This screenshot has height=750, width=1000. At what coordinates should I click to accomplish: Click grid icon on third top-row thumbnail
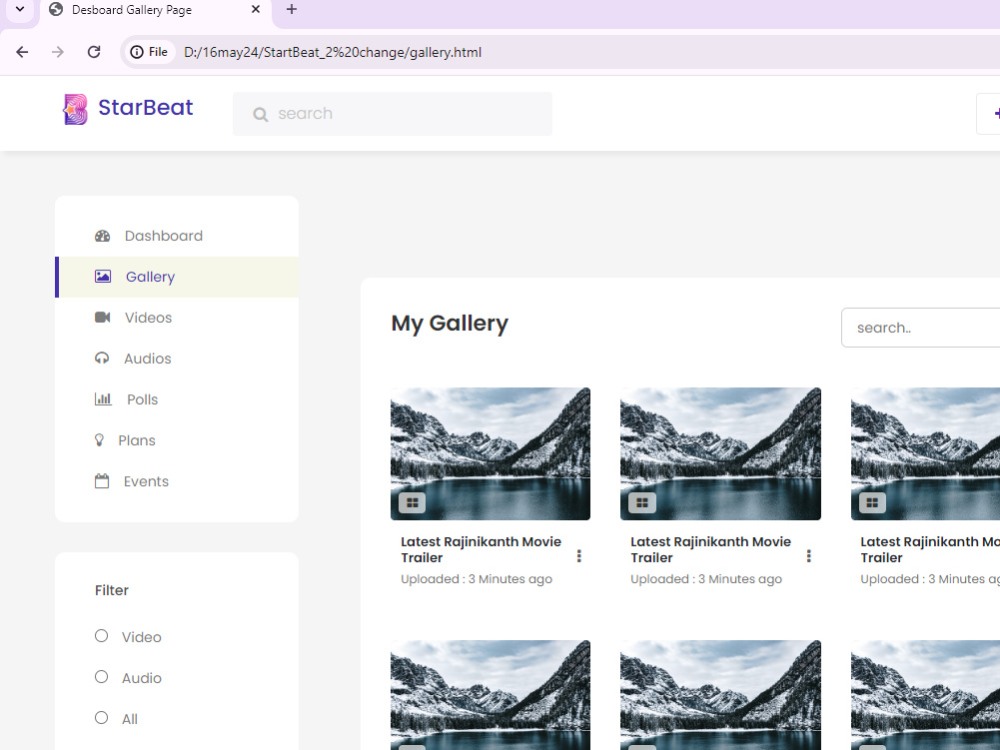coord(872,503)
